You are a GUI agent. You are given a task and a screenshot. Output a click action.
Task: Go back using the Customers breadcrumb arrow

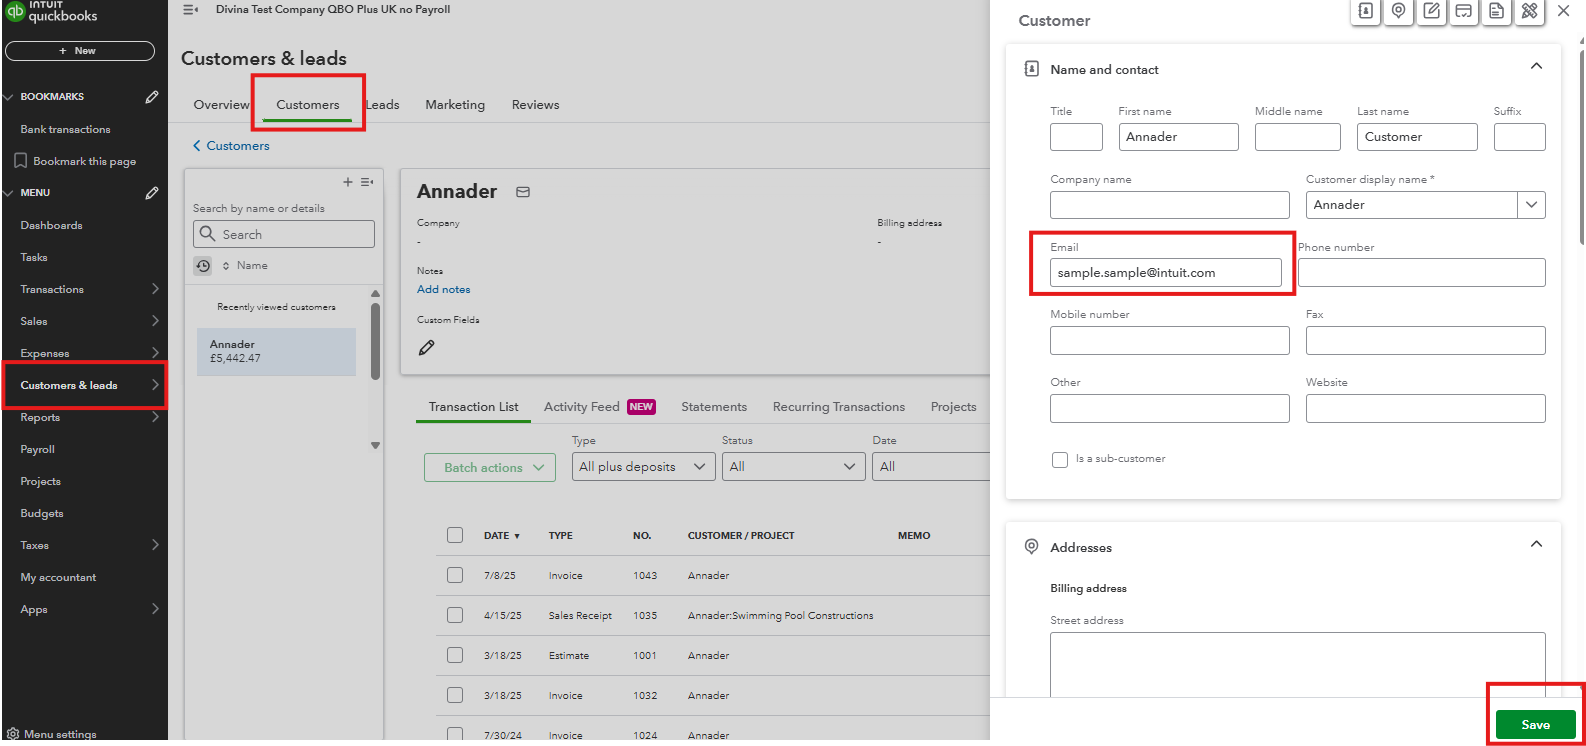click(x=197, y=146)
